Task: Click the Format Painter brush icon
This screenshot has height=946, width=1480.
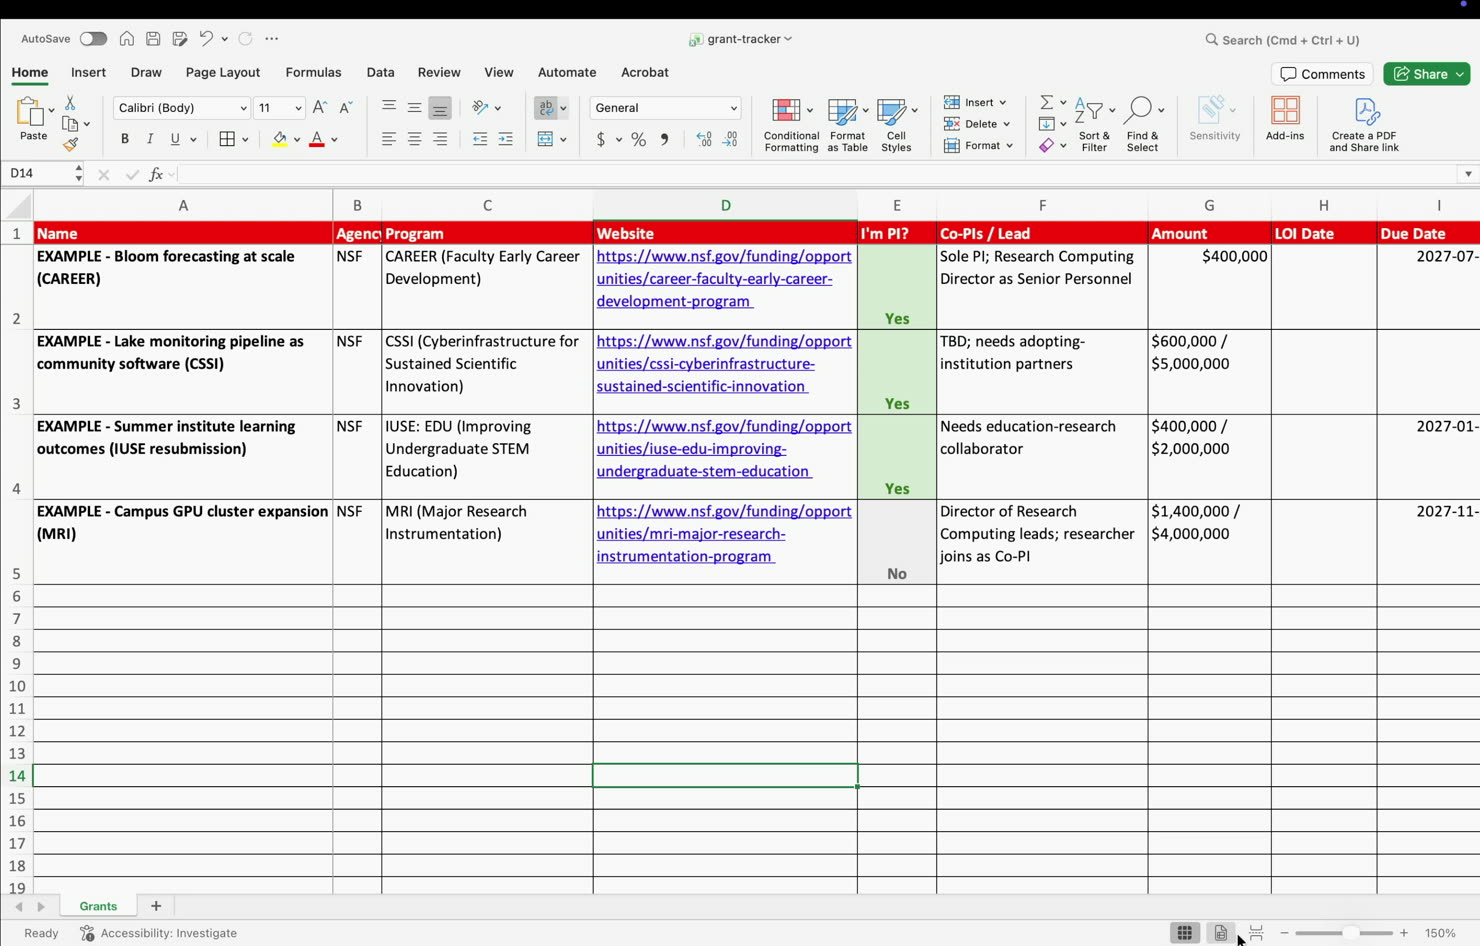Action: 70,145
